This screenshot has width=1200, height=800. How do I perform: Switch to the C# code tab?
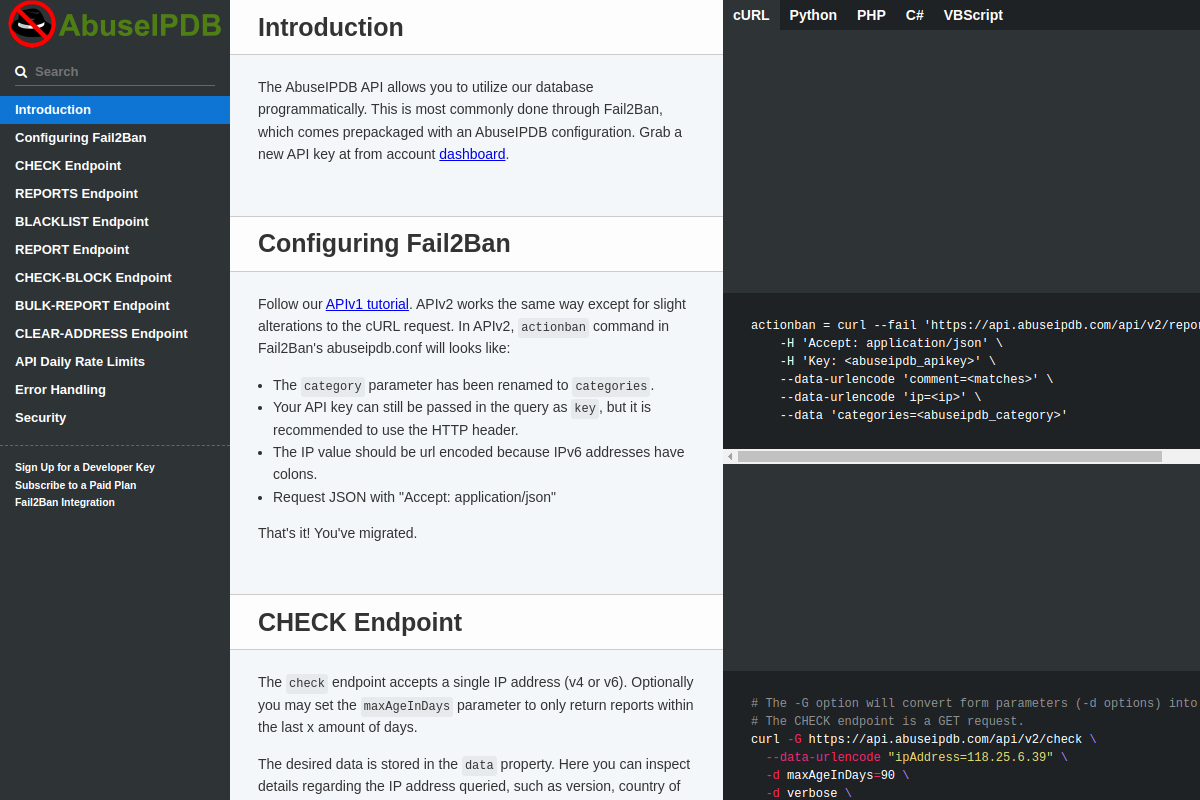(915, 15)
